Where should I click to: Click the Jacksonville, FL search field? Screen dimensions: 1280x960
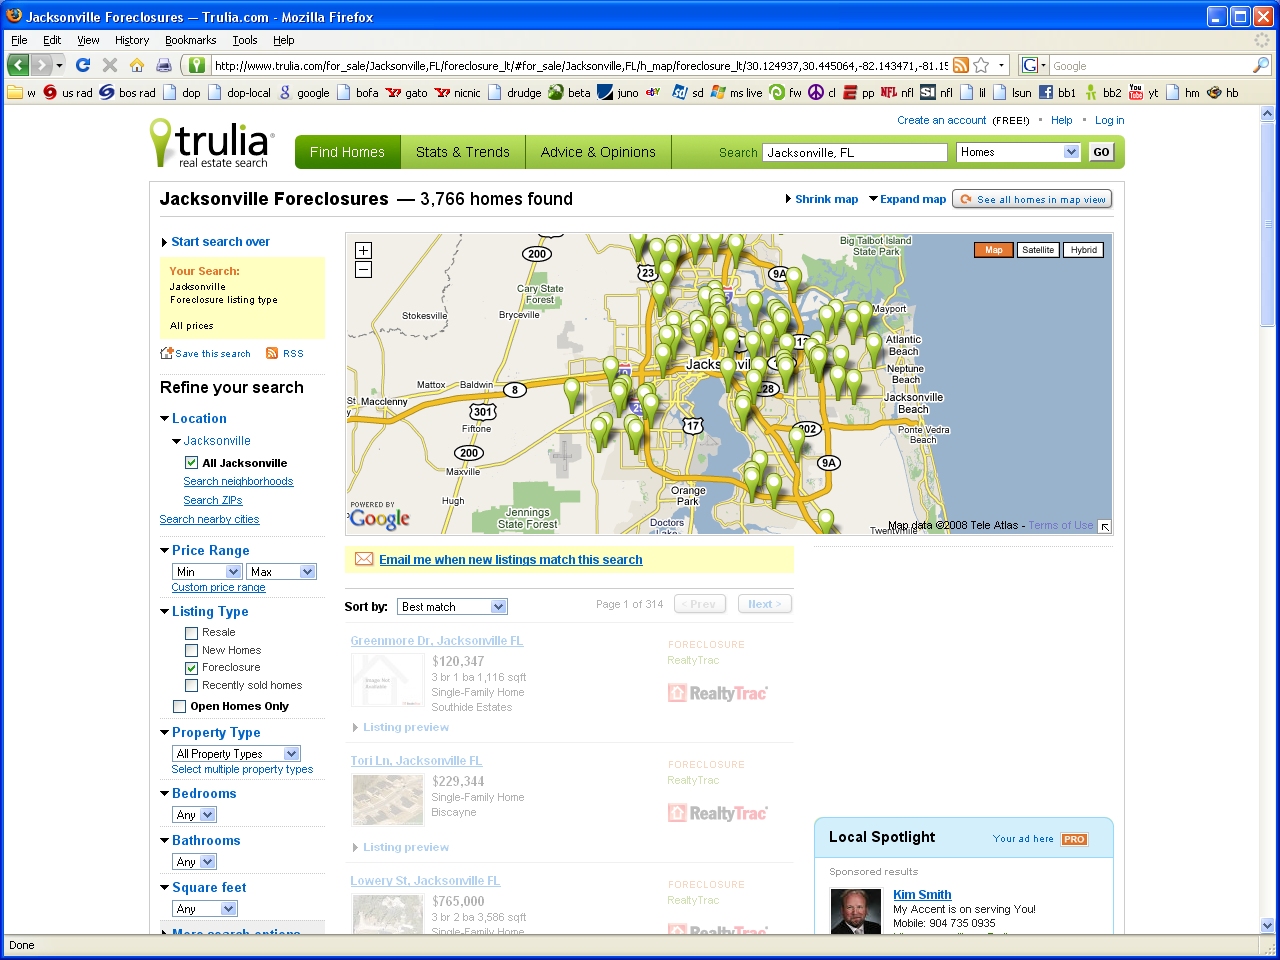854,152
